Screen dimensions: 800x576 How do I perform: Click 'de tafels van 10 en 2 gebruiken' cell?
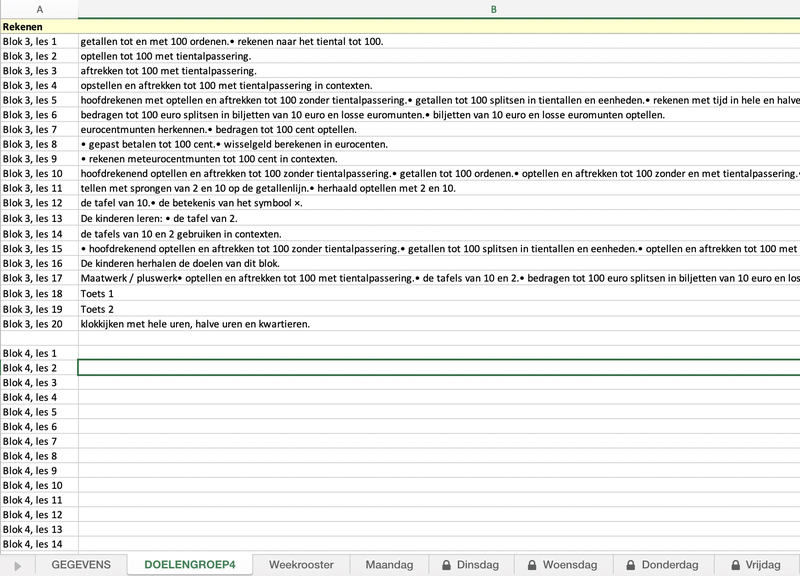439,234
